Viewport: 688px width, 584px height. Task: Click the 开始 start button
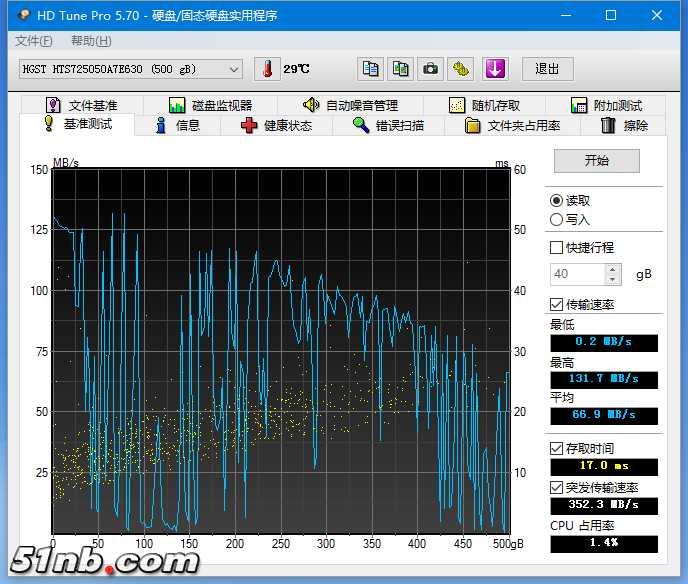click(596, 160)
